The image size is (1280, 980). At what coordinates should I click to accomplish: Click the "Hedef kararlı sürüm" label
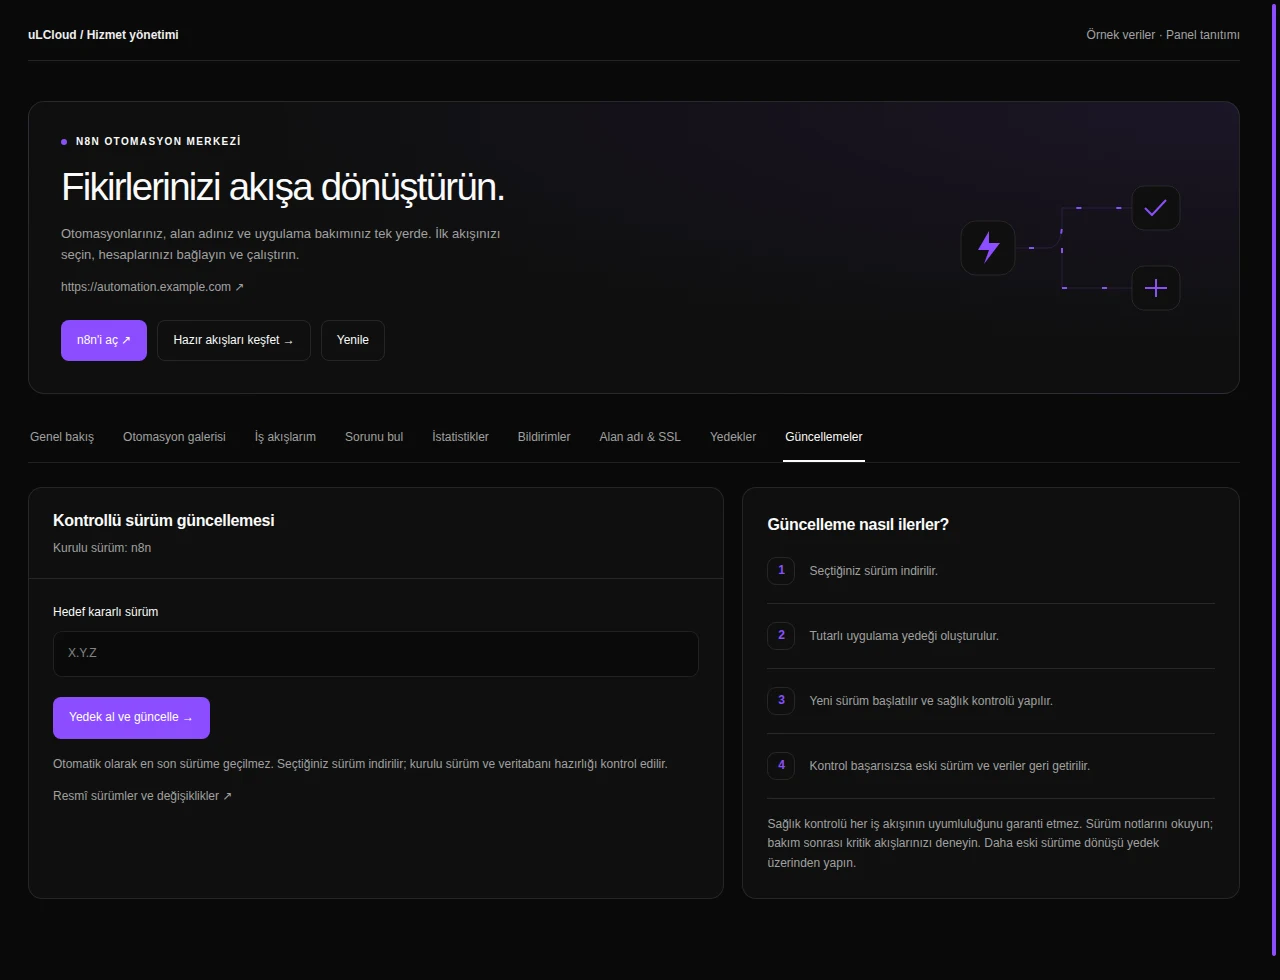(x=106, y=612)
